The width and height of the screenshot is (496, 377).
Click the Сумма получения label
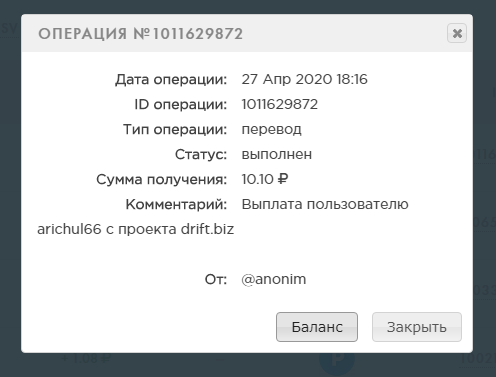coord(162,180)
